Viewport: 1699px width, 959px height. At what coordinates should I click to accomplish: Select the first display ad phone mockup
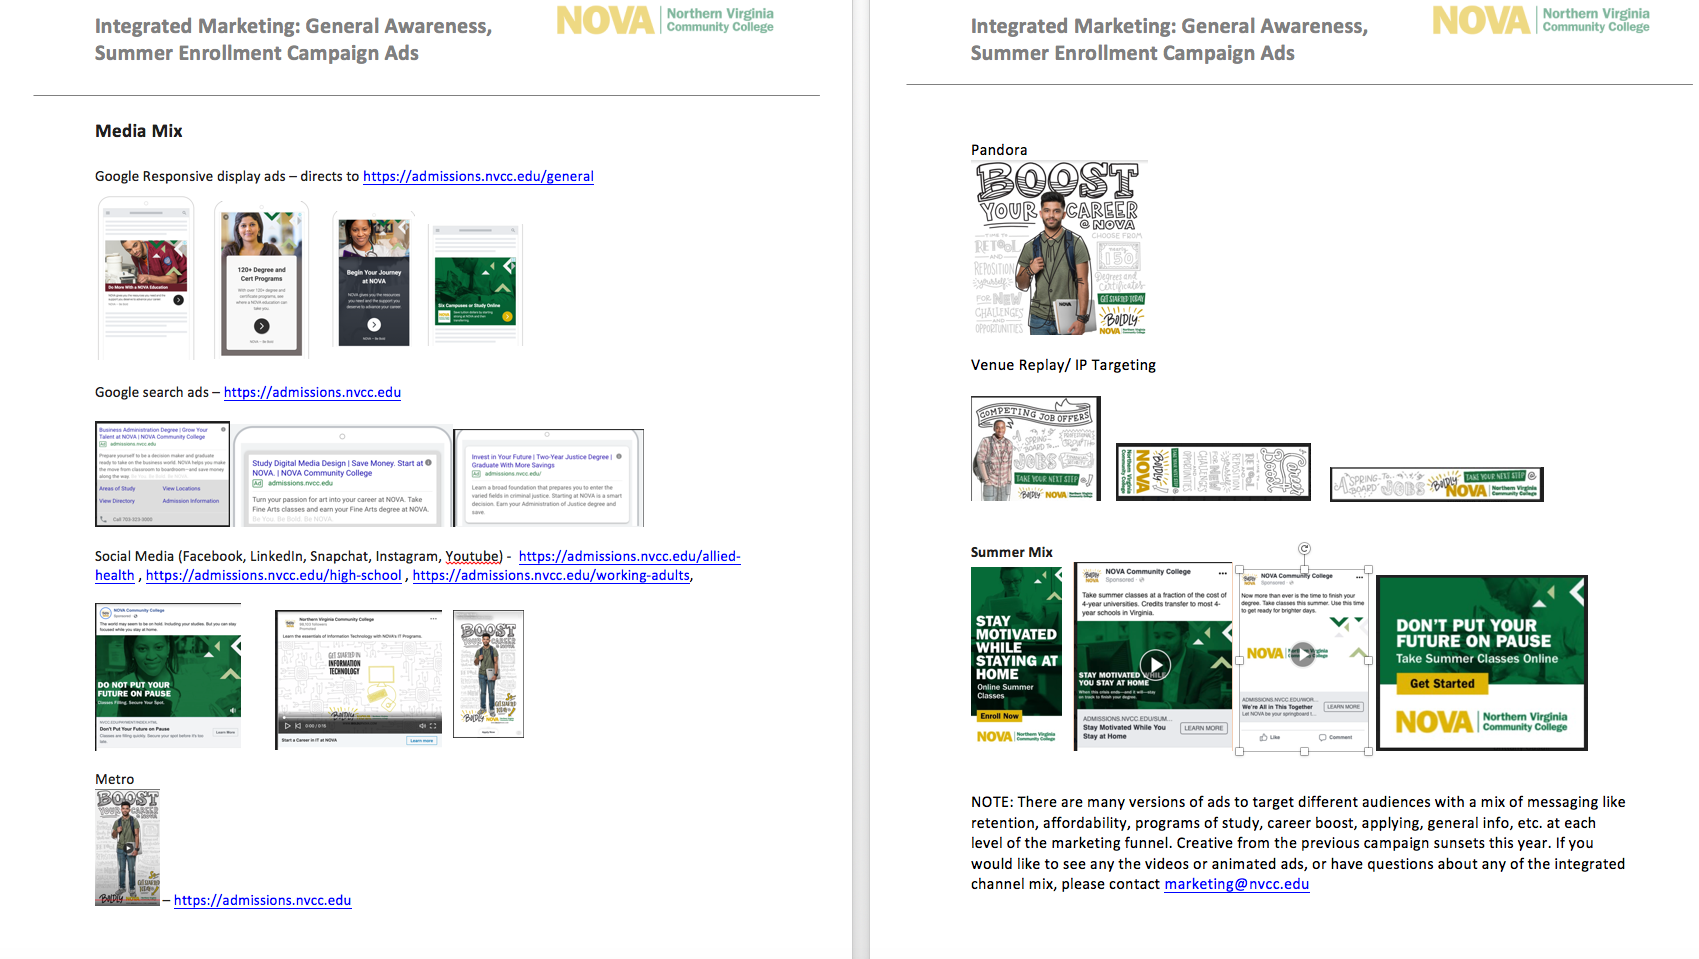pyautogui.click(x=146, y=278)
